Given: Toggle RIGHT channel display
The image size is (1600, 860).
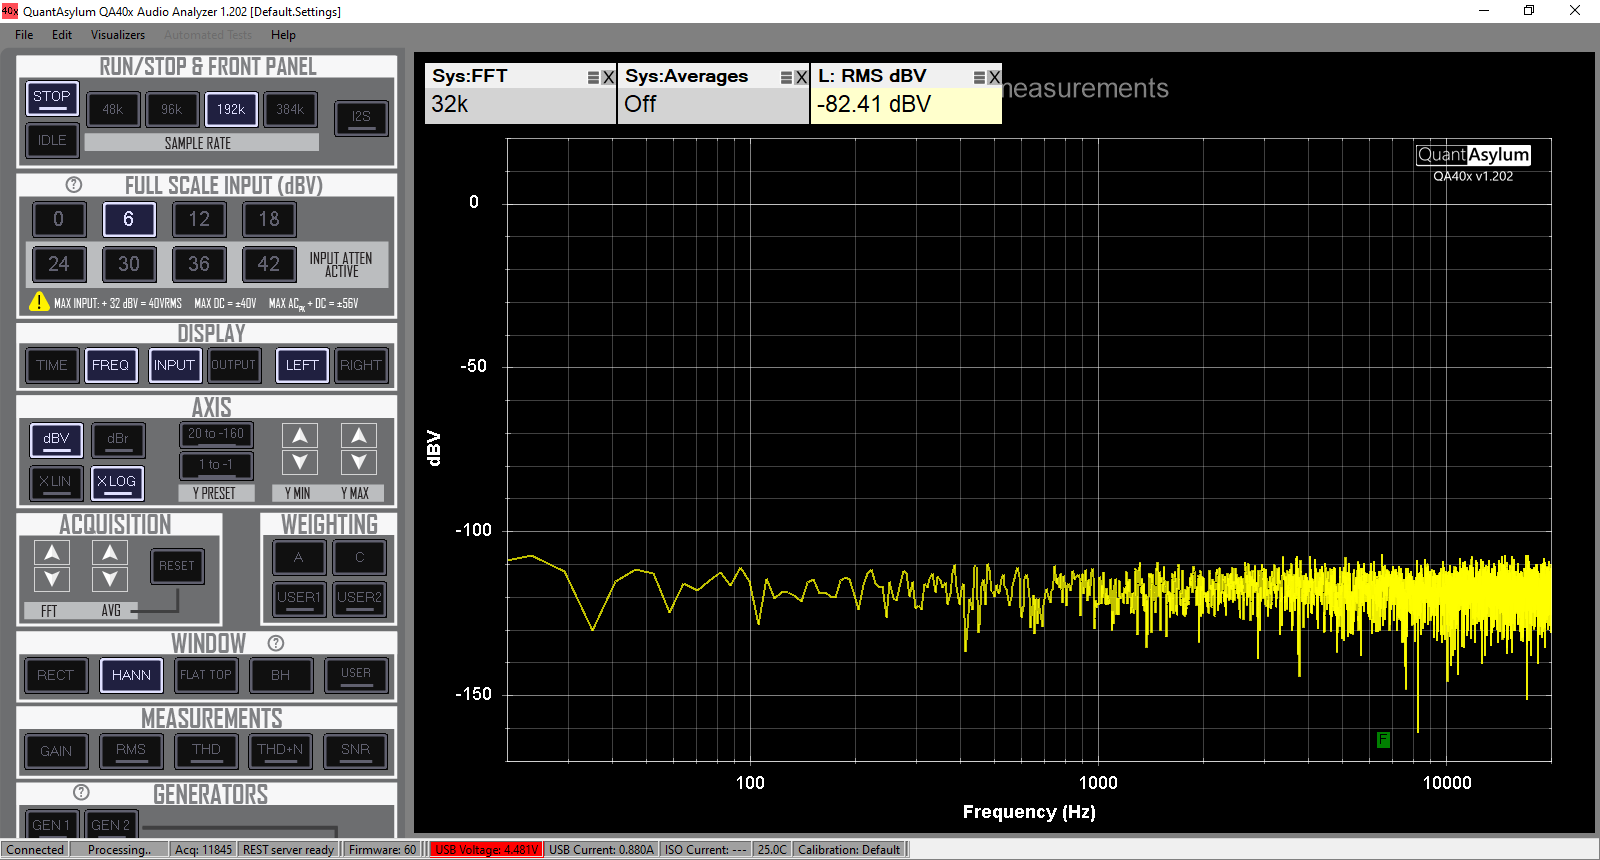Looking at the screenshot, I should pyautogui.click(x=361, y=366).
